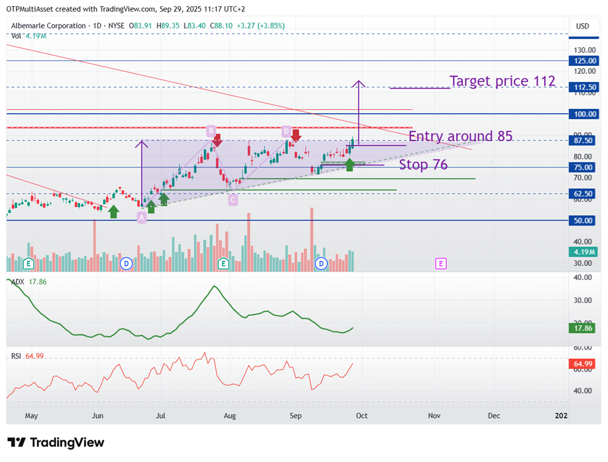Click the 125.00 price level label
This screenshot has width=608, height=462.
[584, 61]
